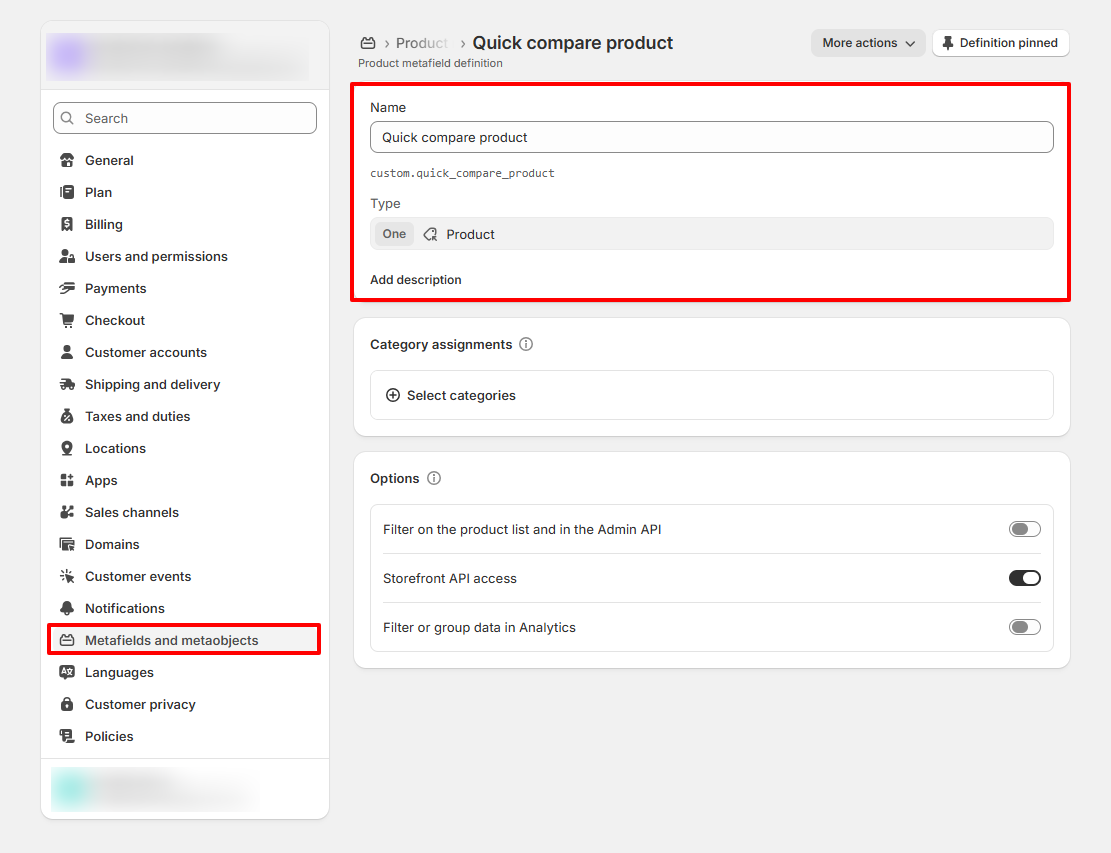Click the Metafields and metaobjects icon
The width and height of the screenshot is (1111, 853).
point(67,640)
